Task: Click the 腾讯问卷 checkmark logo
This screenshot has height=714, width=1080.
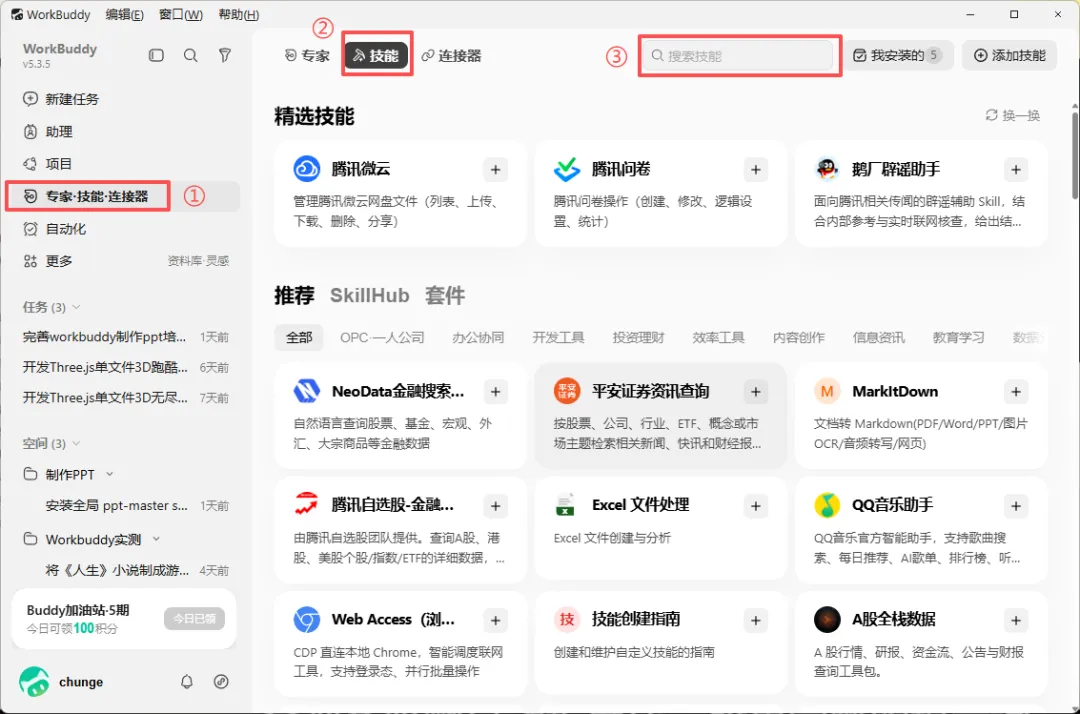Action: click(567, 169)
